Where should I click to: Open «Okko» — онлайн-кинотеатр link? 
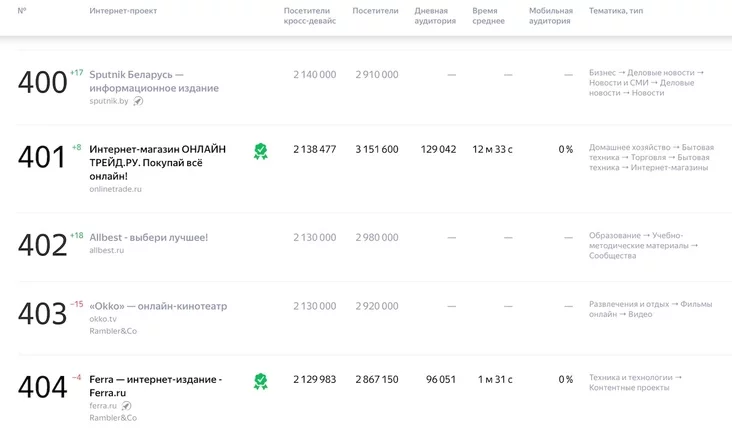(x=158, y=306)
